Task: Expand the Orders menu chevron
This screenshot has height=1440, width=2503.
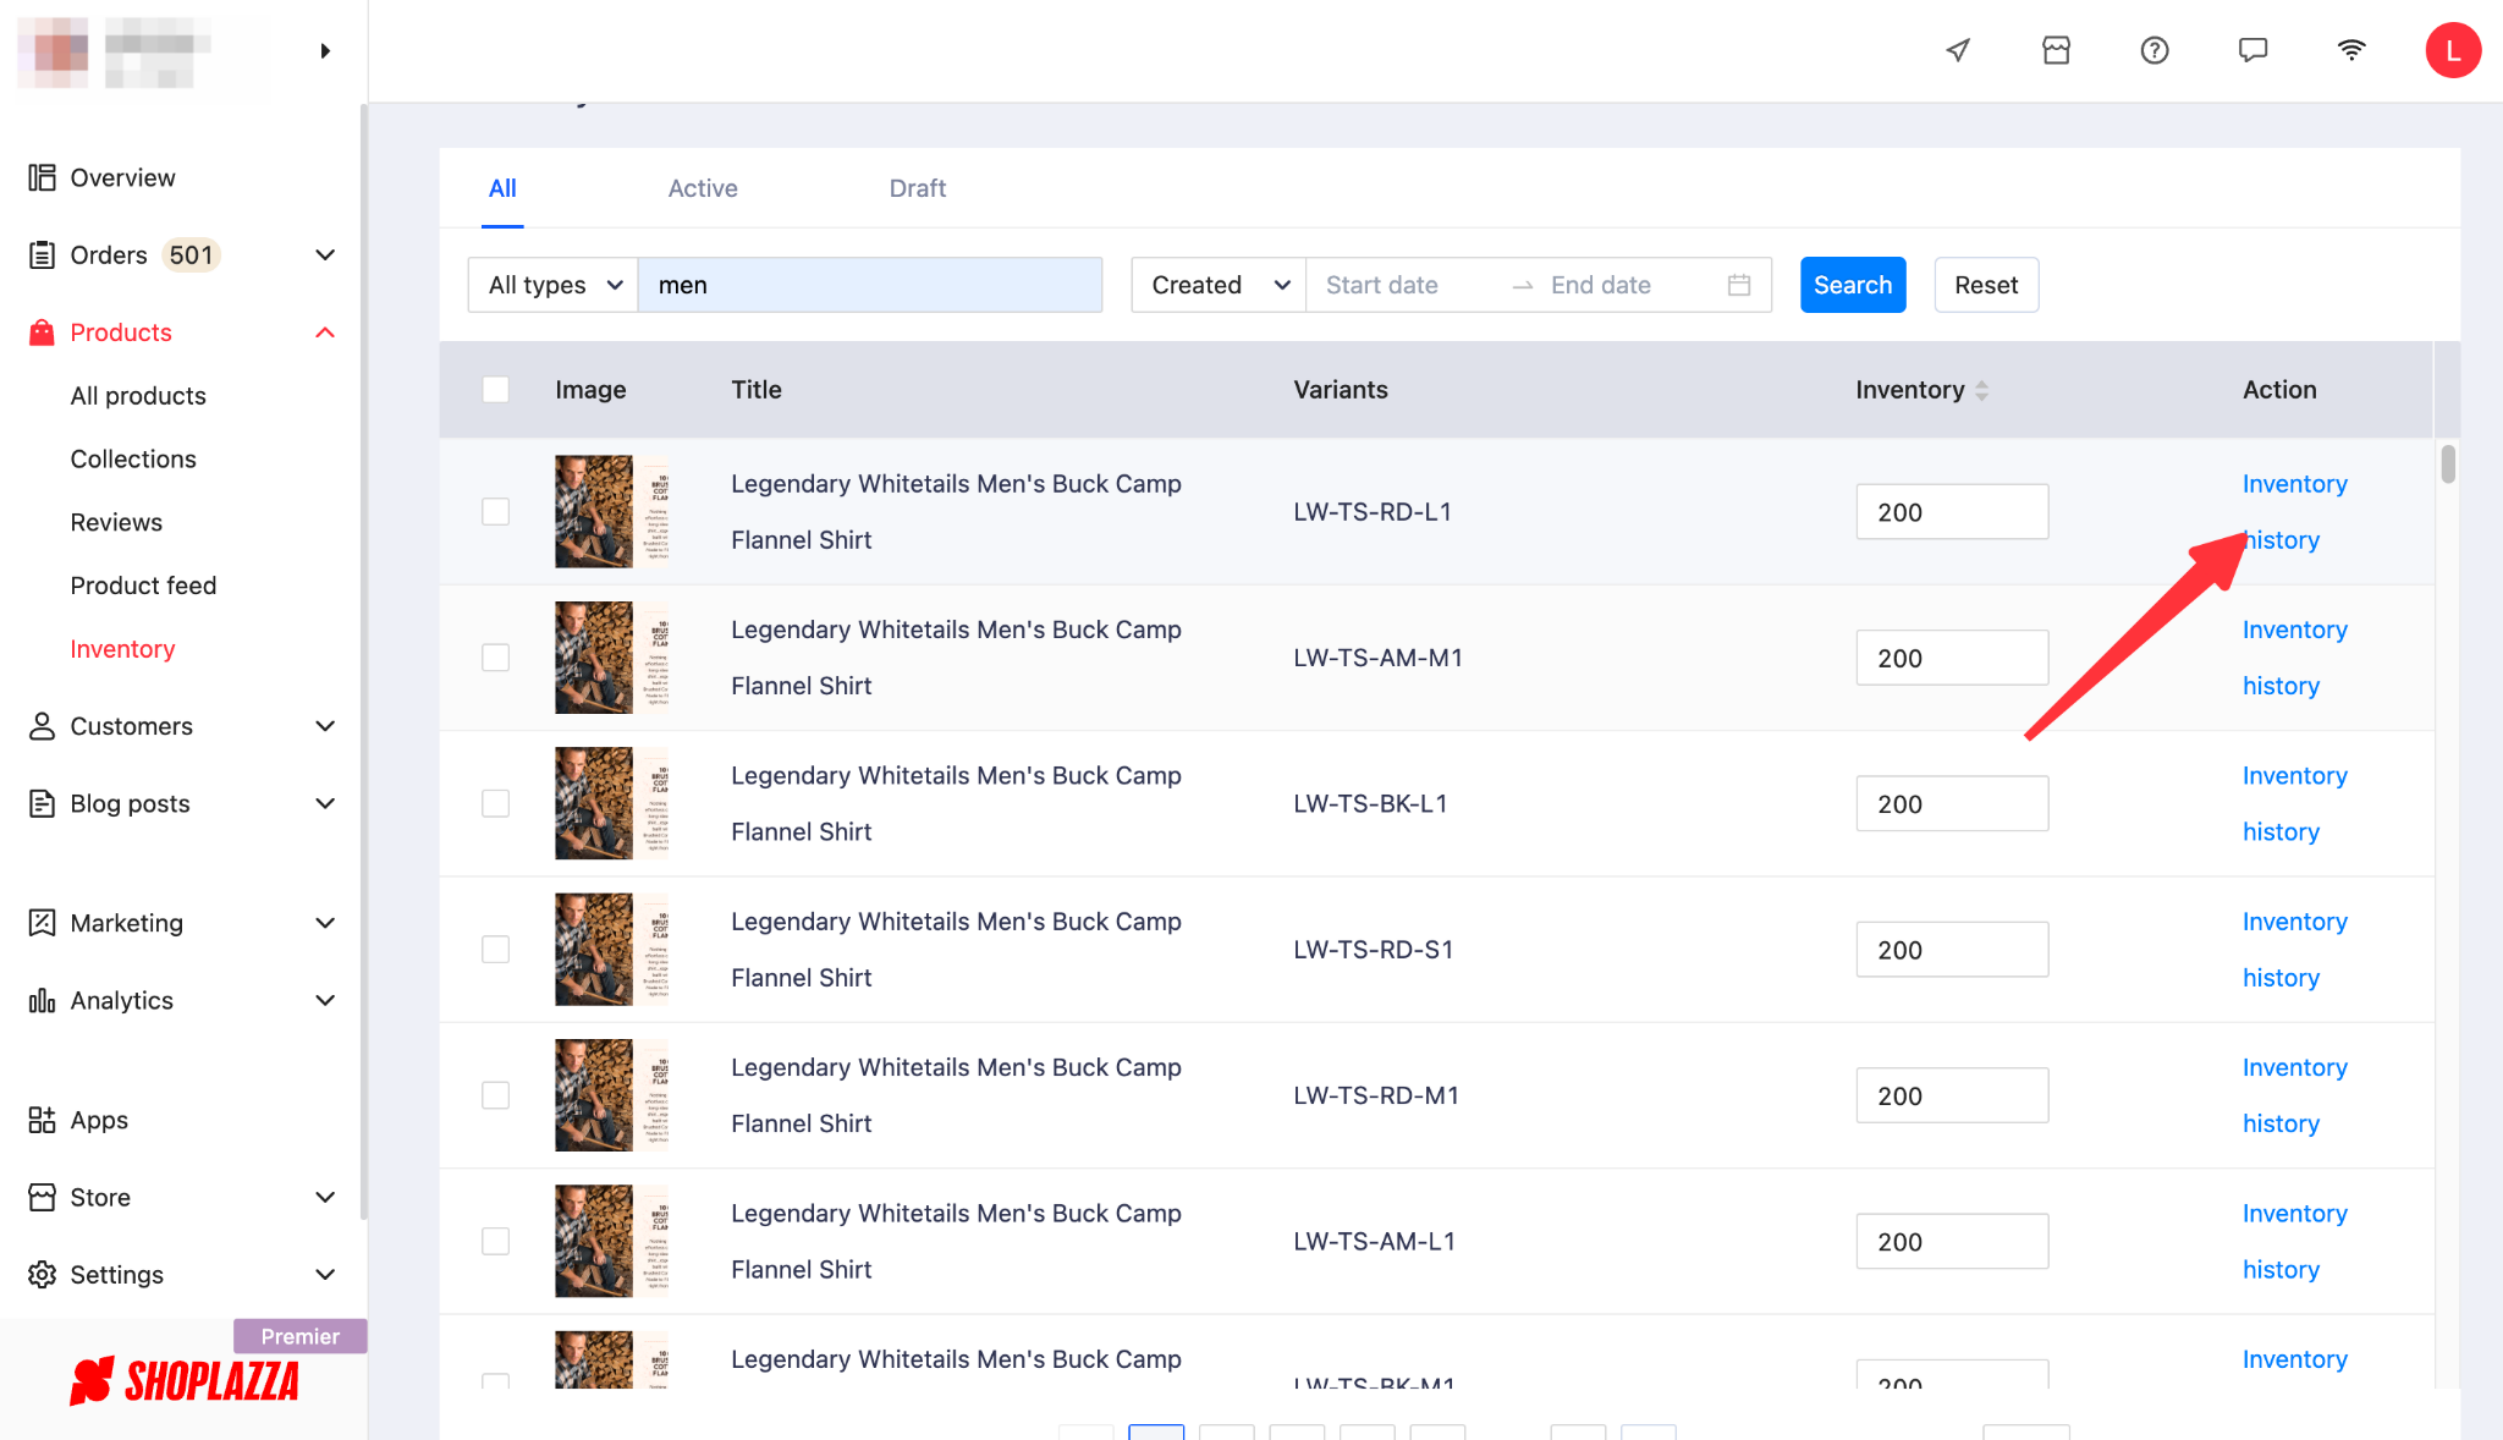Action: pos(325,255)
